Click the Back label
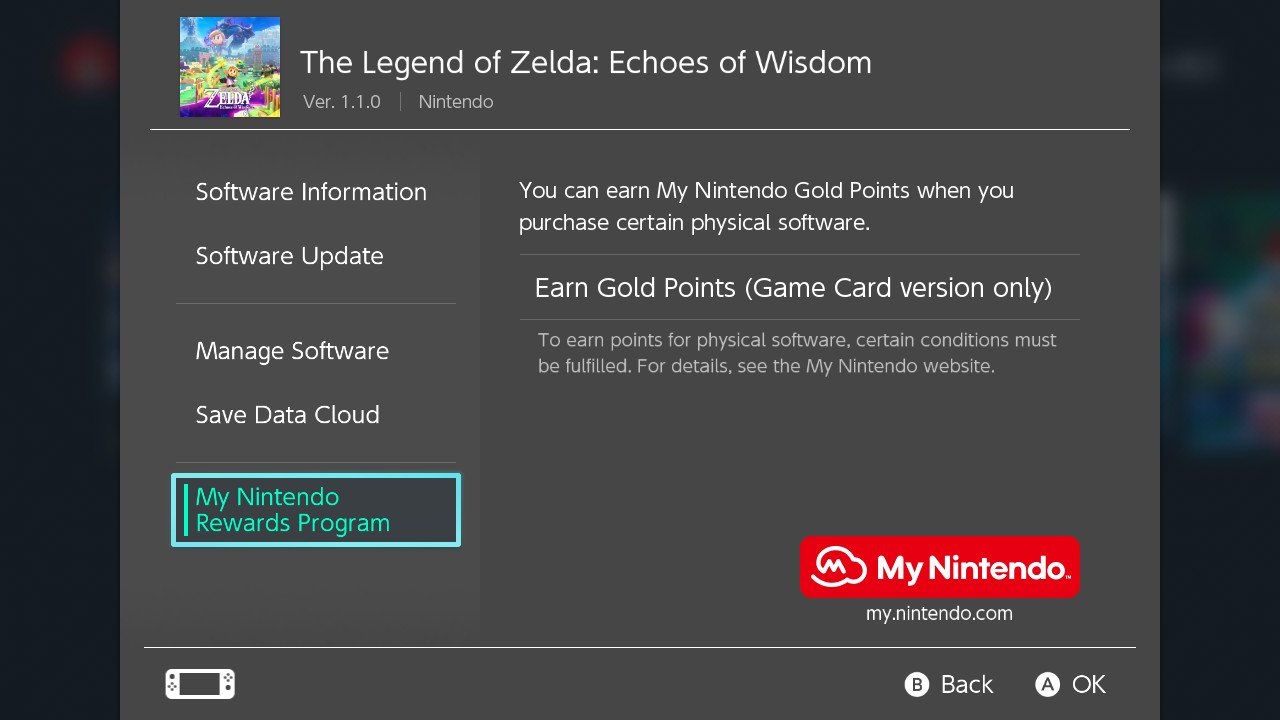Viewport: 1280px width, 720px height. 967,684
